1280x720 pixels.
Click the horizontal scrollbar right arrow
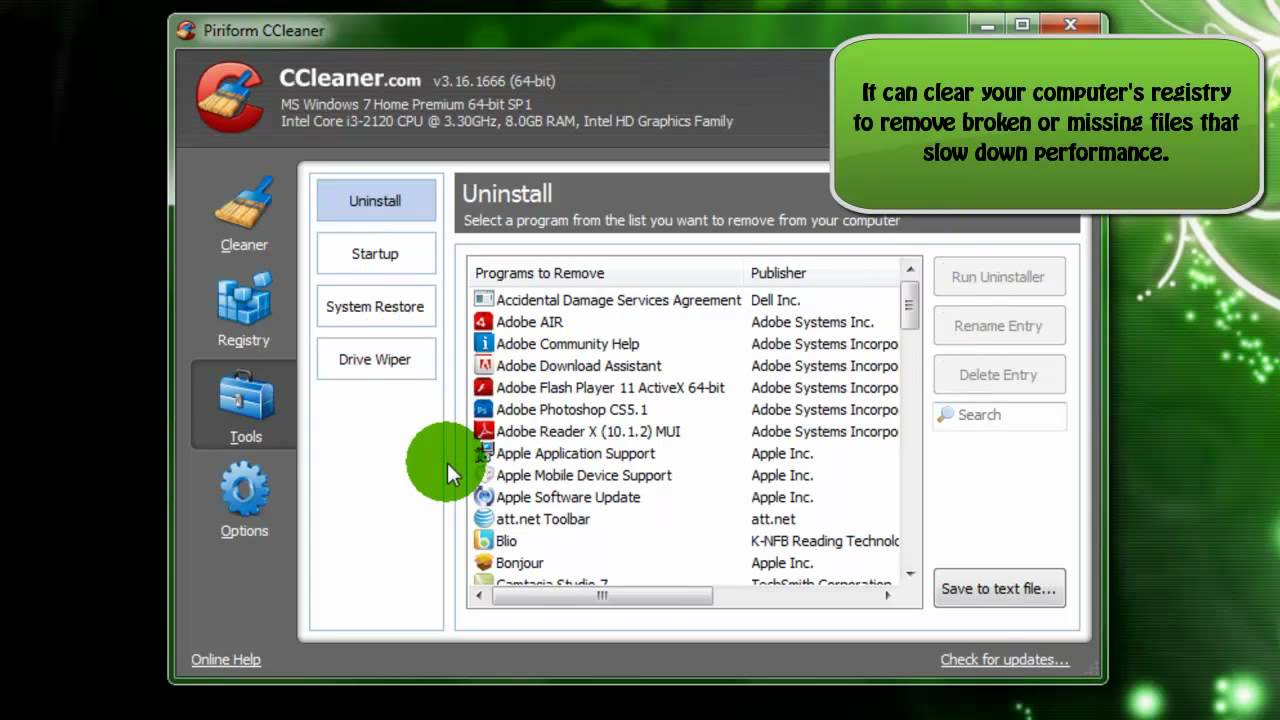coord(886,595)
